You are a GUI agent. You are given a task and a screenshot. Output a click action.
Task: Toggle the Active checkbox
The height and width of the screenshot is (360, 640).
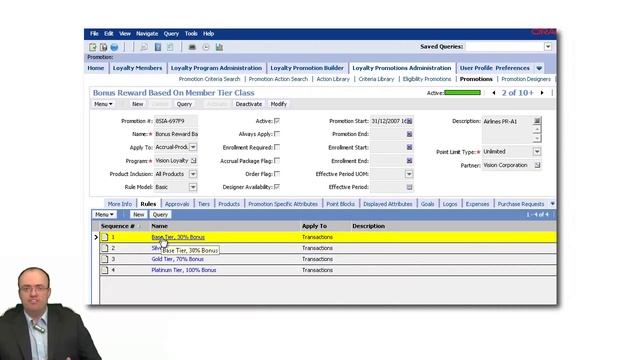pos(277,121)
